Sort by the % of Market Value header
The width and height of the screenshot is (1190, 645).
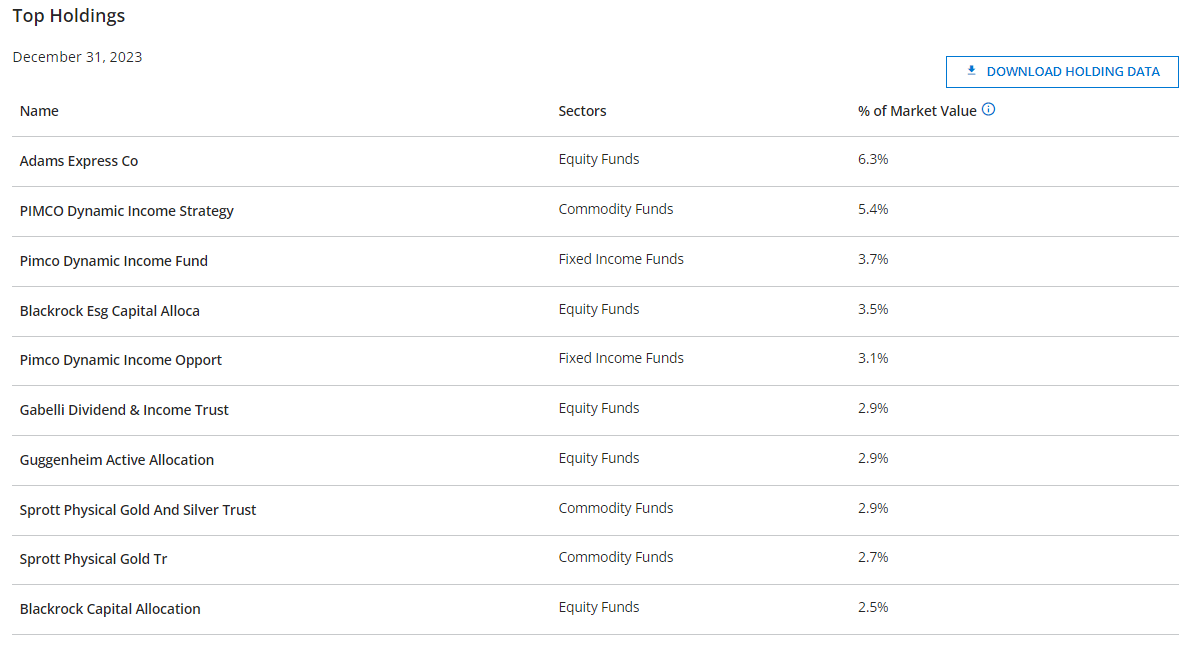(x=917, y=110)
